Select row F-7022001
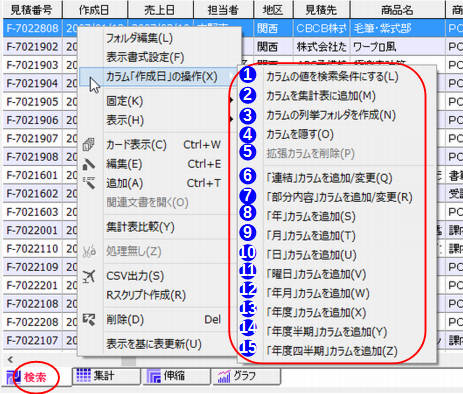 click(32, 230)
